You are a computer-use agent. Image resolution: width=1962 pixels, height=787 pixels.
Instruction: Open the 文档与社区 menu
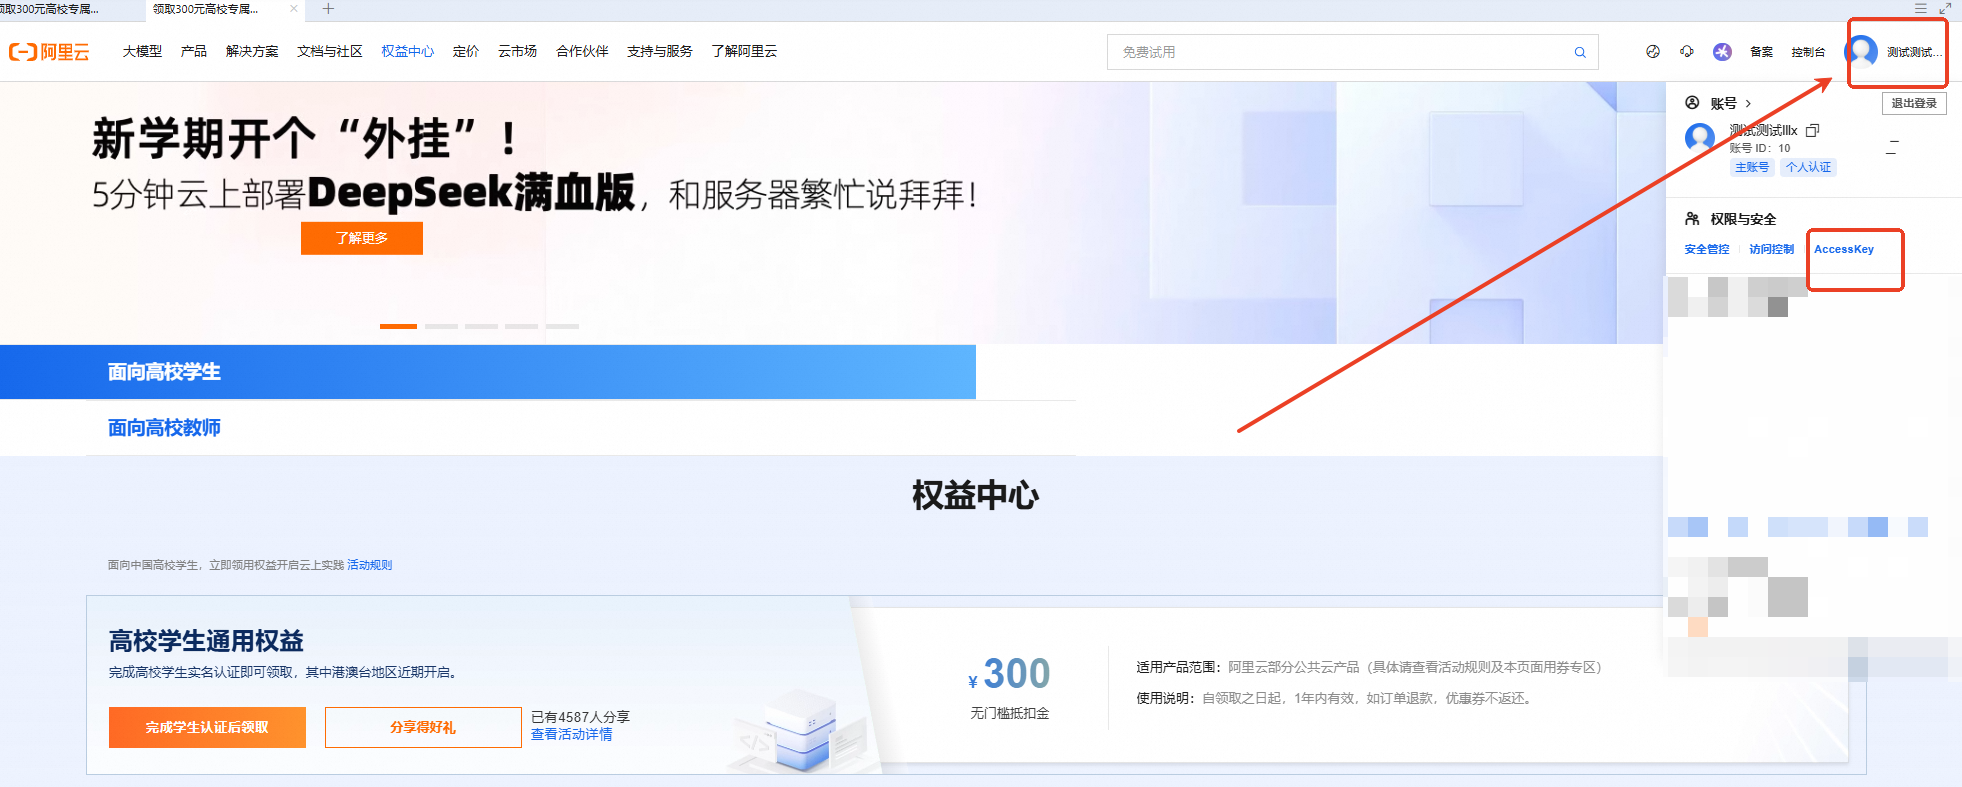pos(329,52)
